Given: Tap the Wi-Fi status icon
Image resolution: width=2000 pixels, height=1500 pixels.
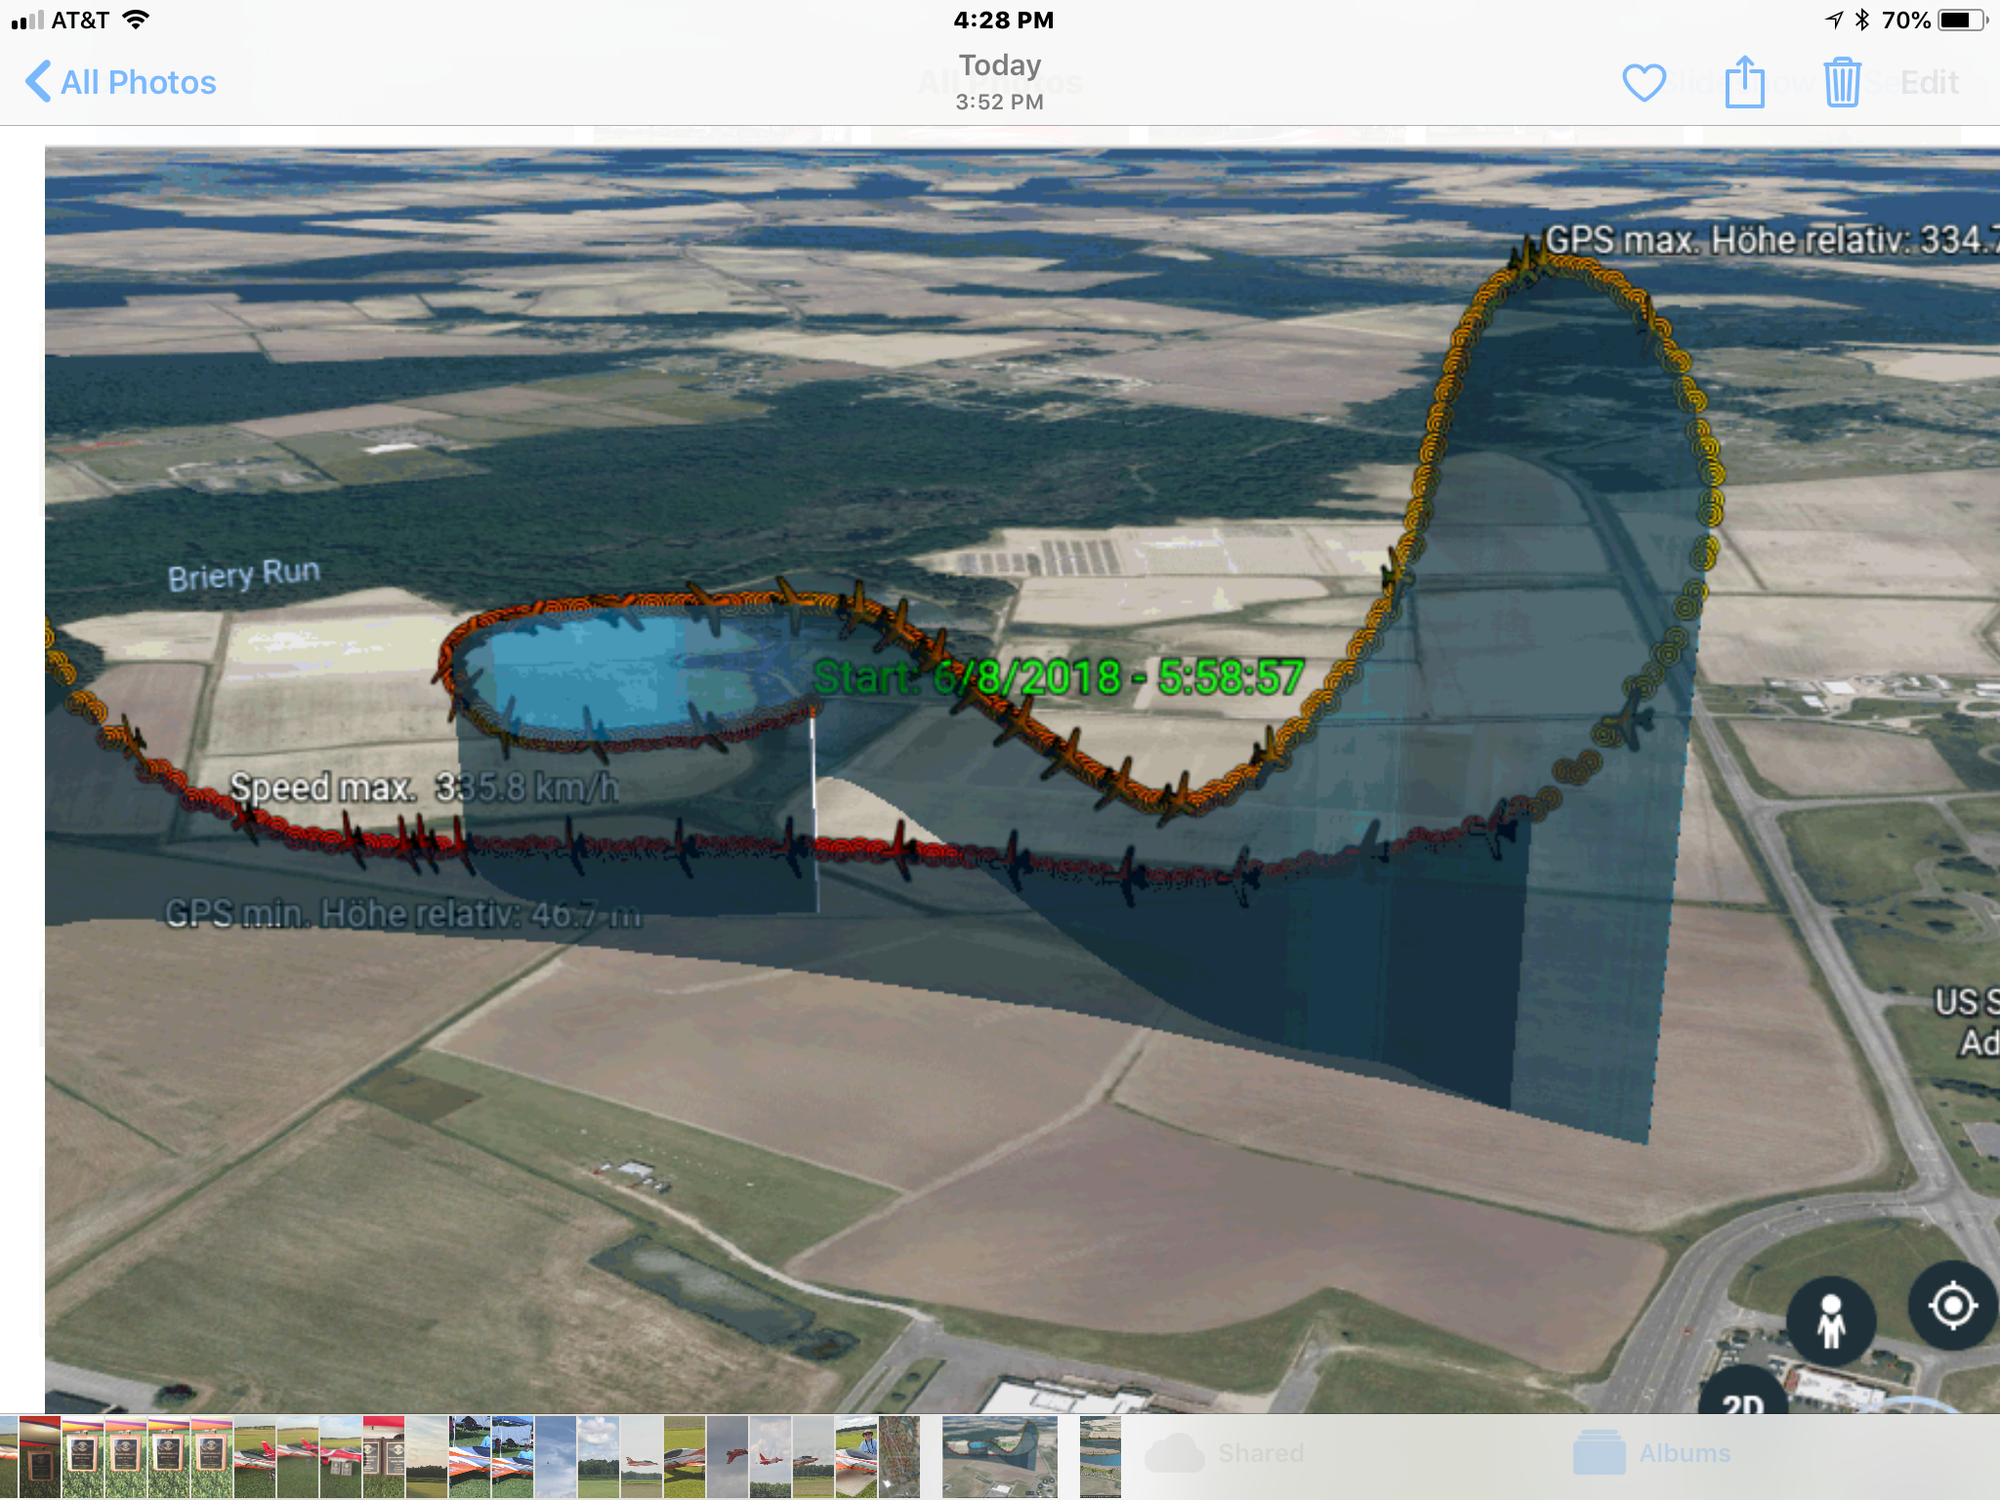Looking at the screenshot, I should tap(135, 20).
